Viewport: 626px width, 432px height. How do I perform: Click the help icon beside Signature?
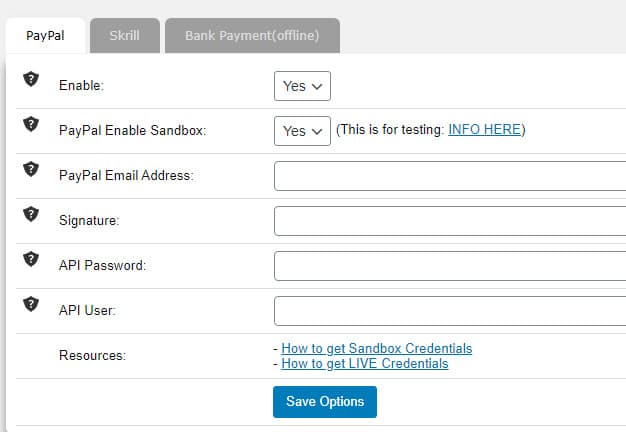click(31, 214)
